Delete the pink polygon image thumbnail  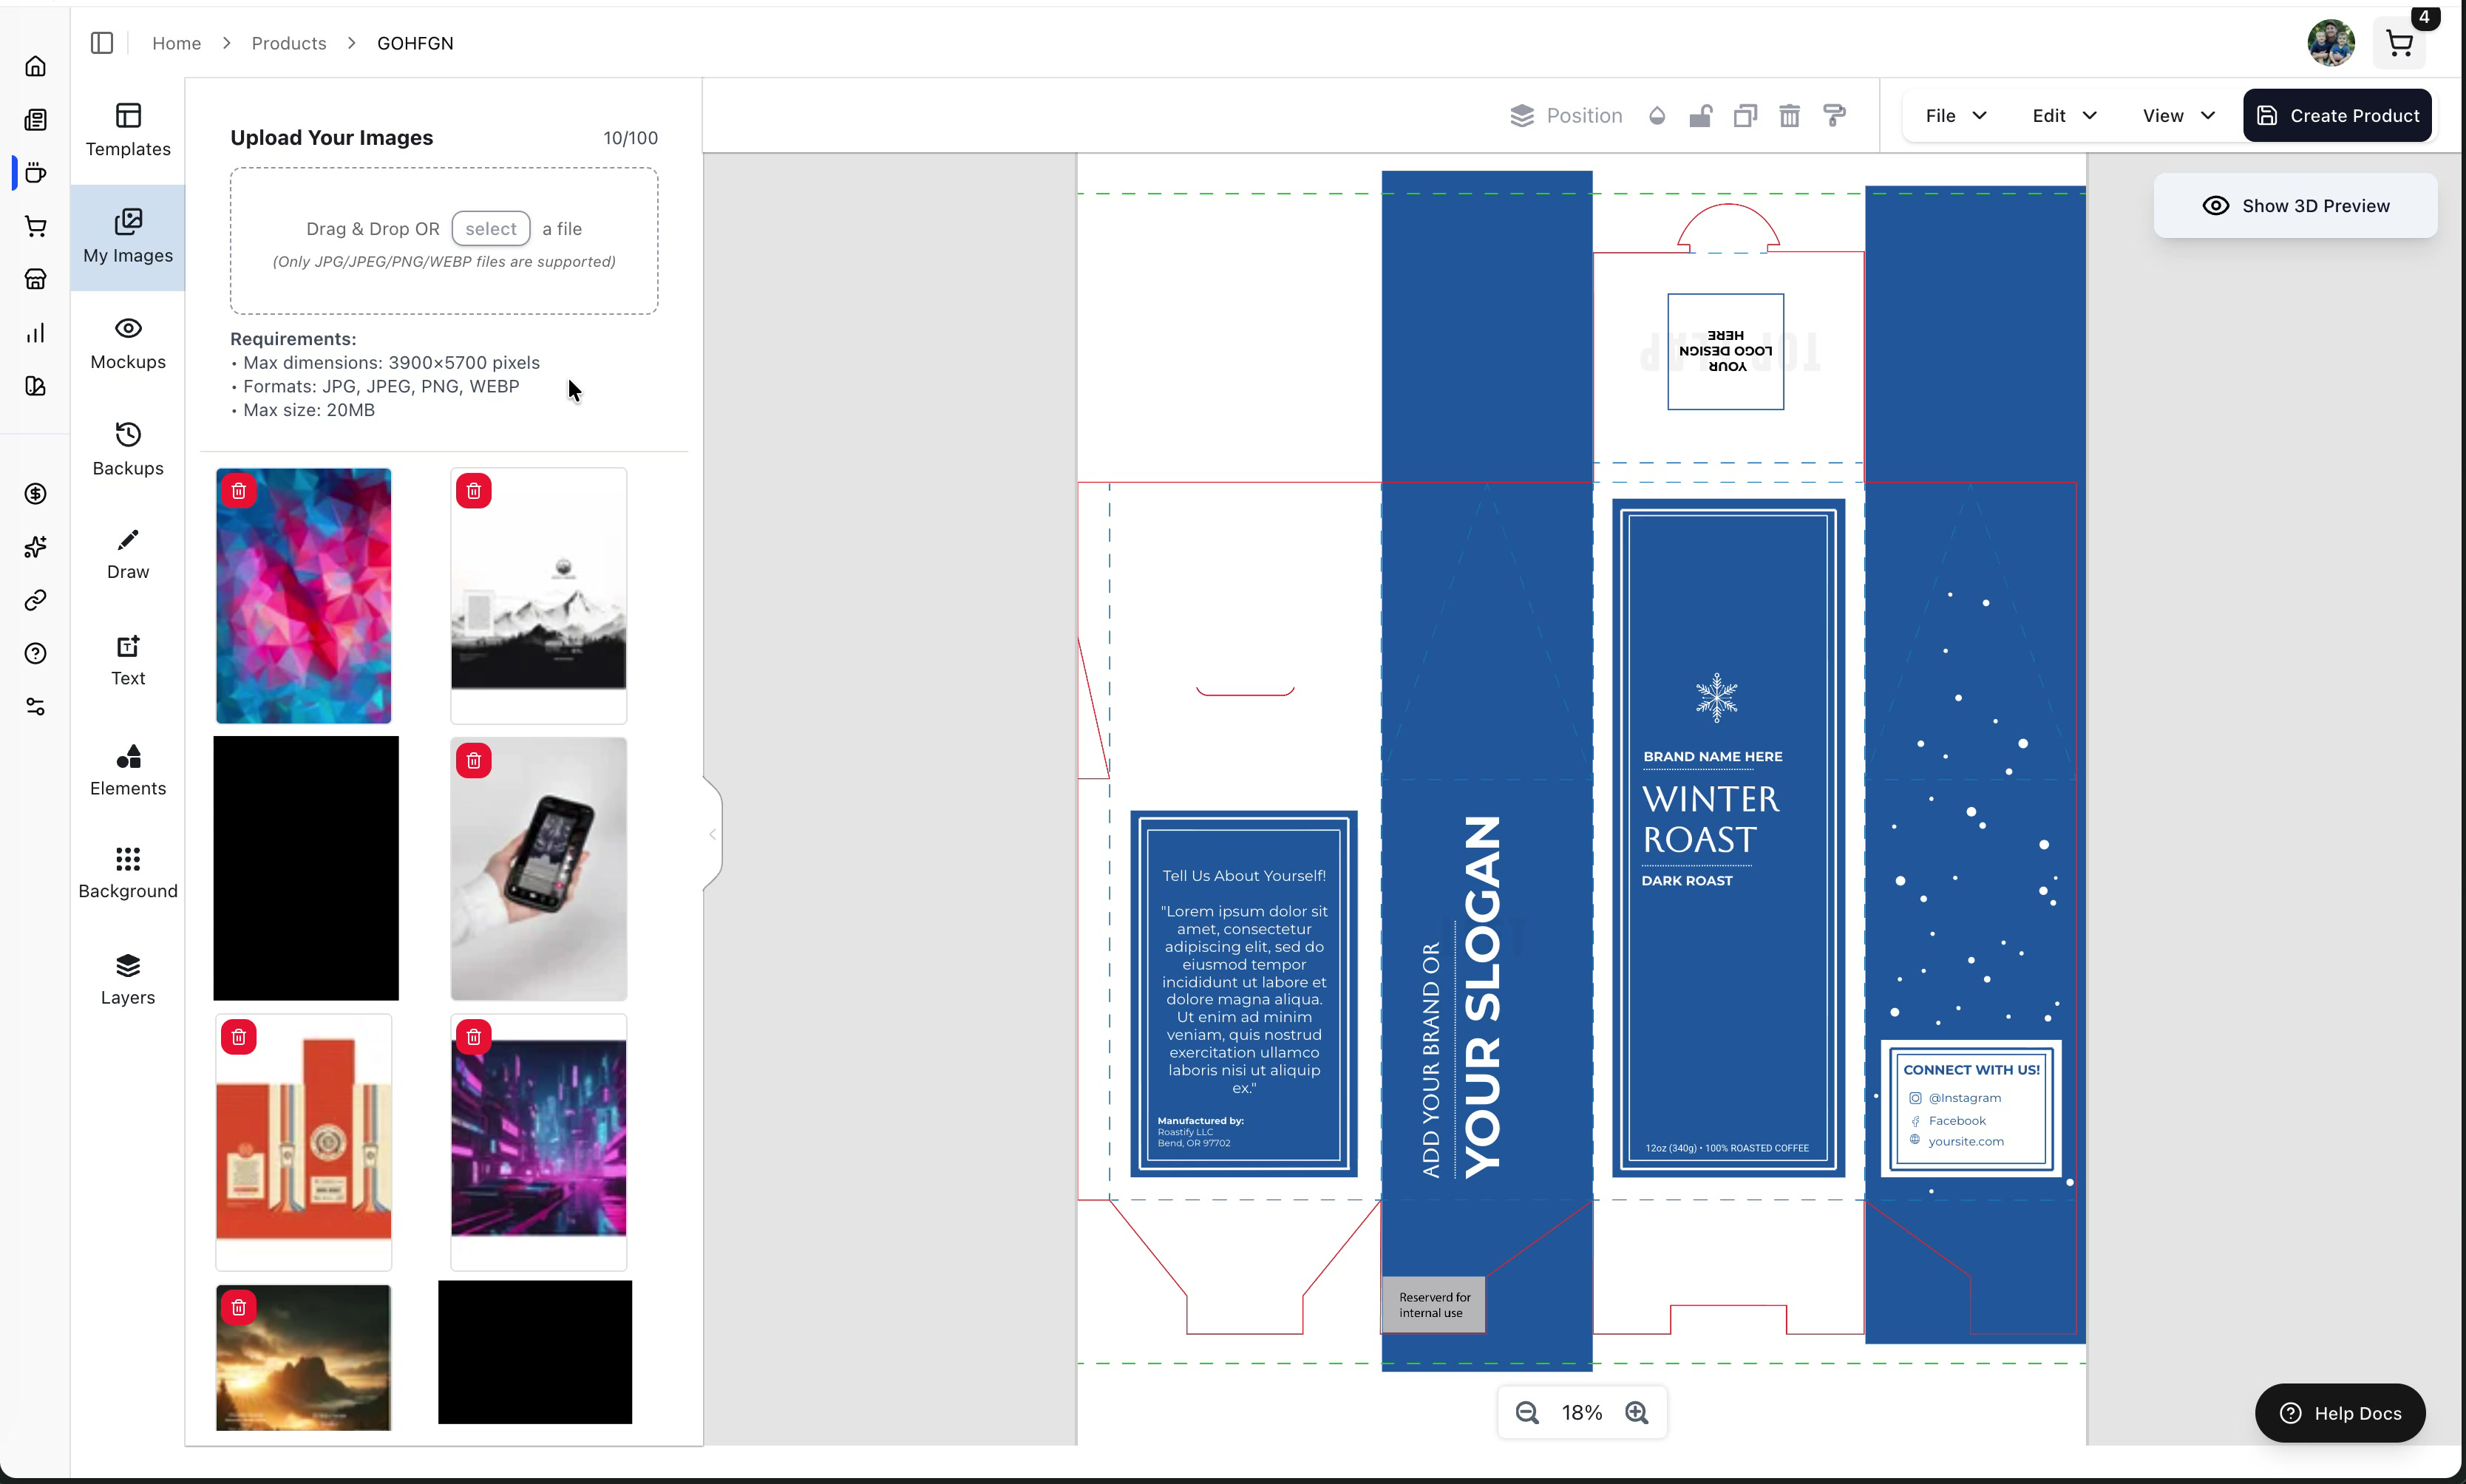239,491
